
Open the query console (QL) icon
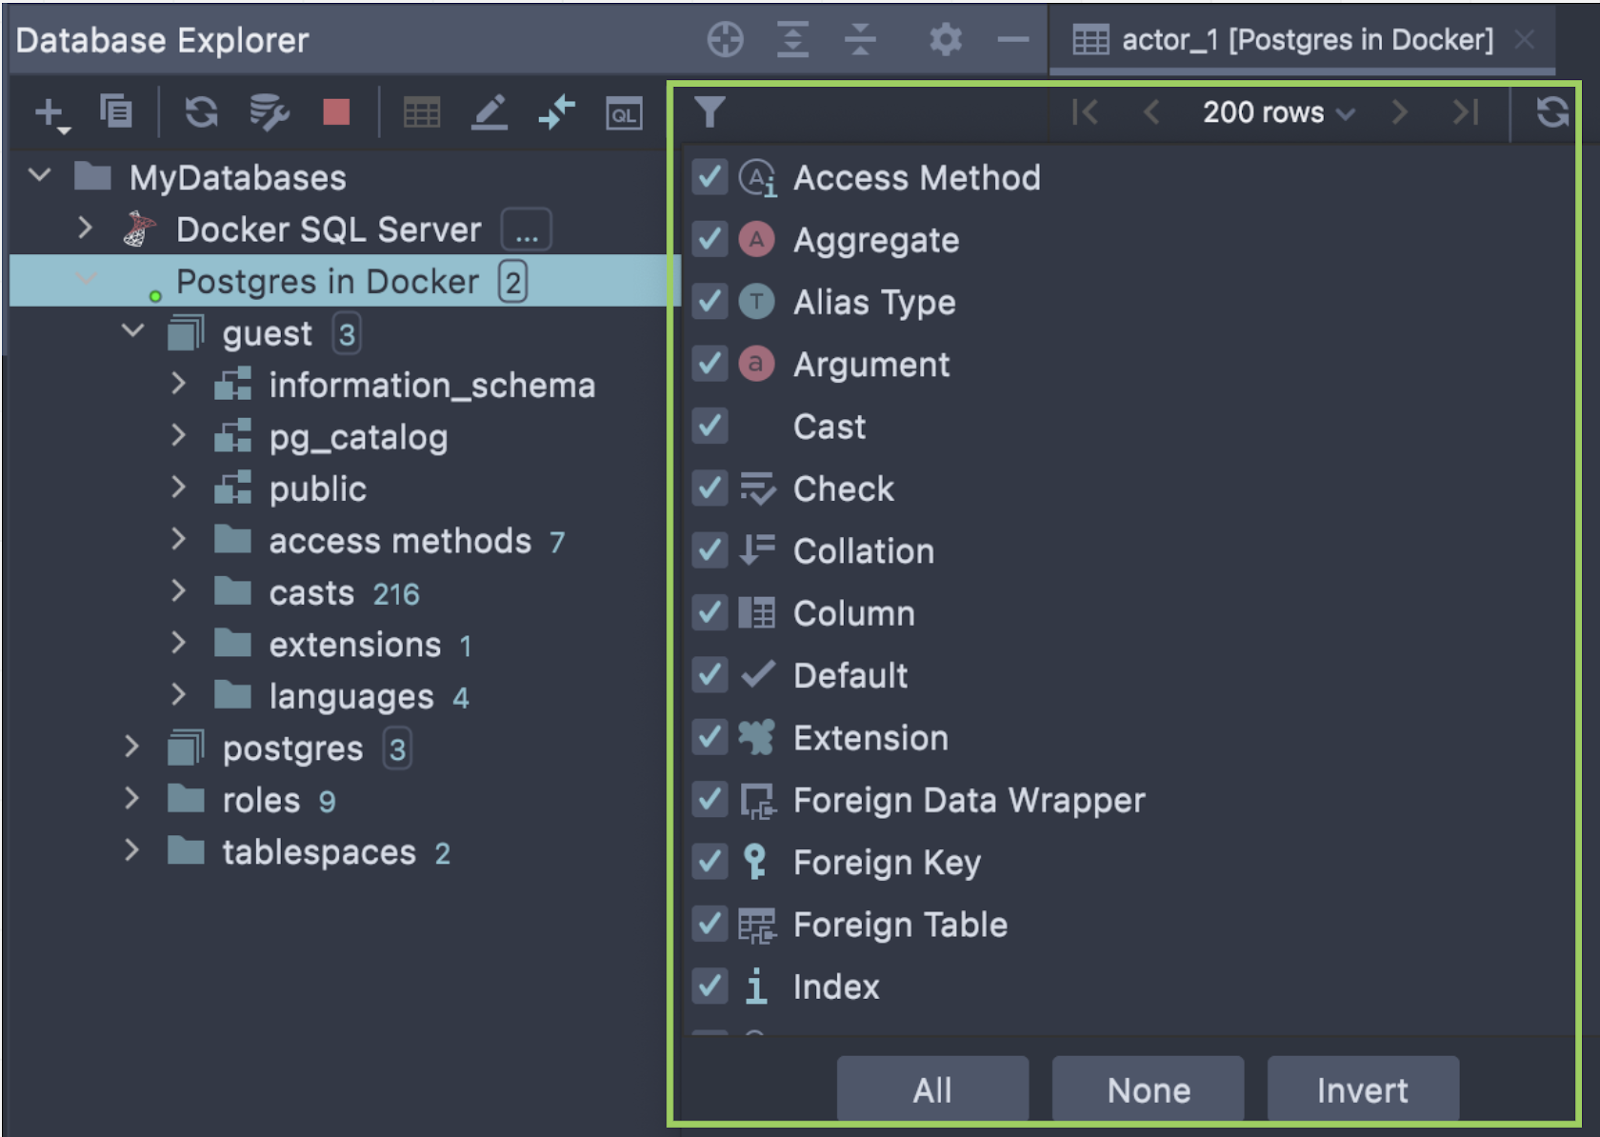click(x=623, y=114)
